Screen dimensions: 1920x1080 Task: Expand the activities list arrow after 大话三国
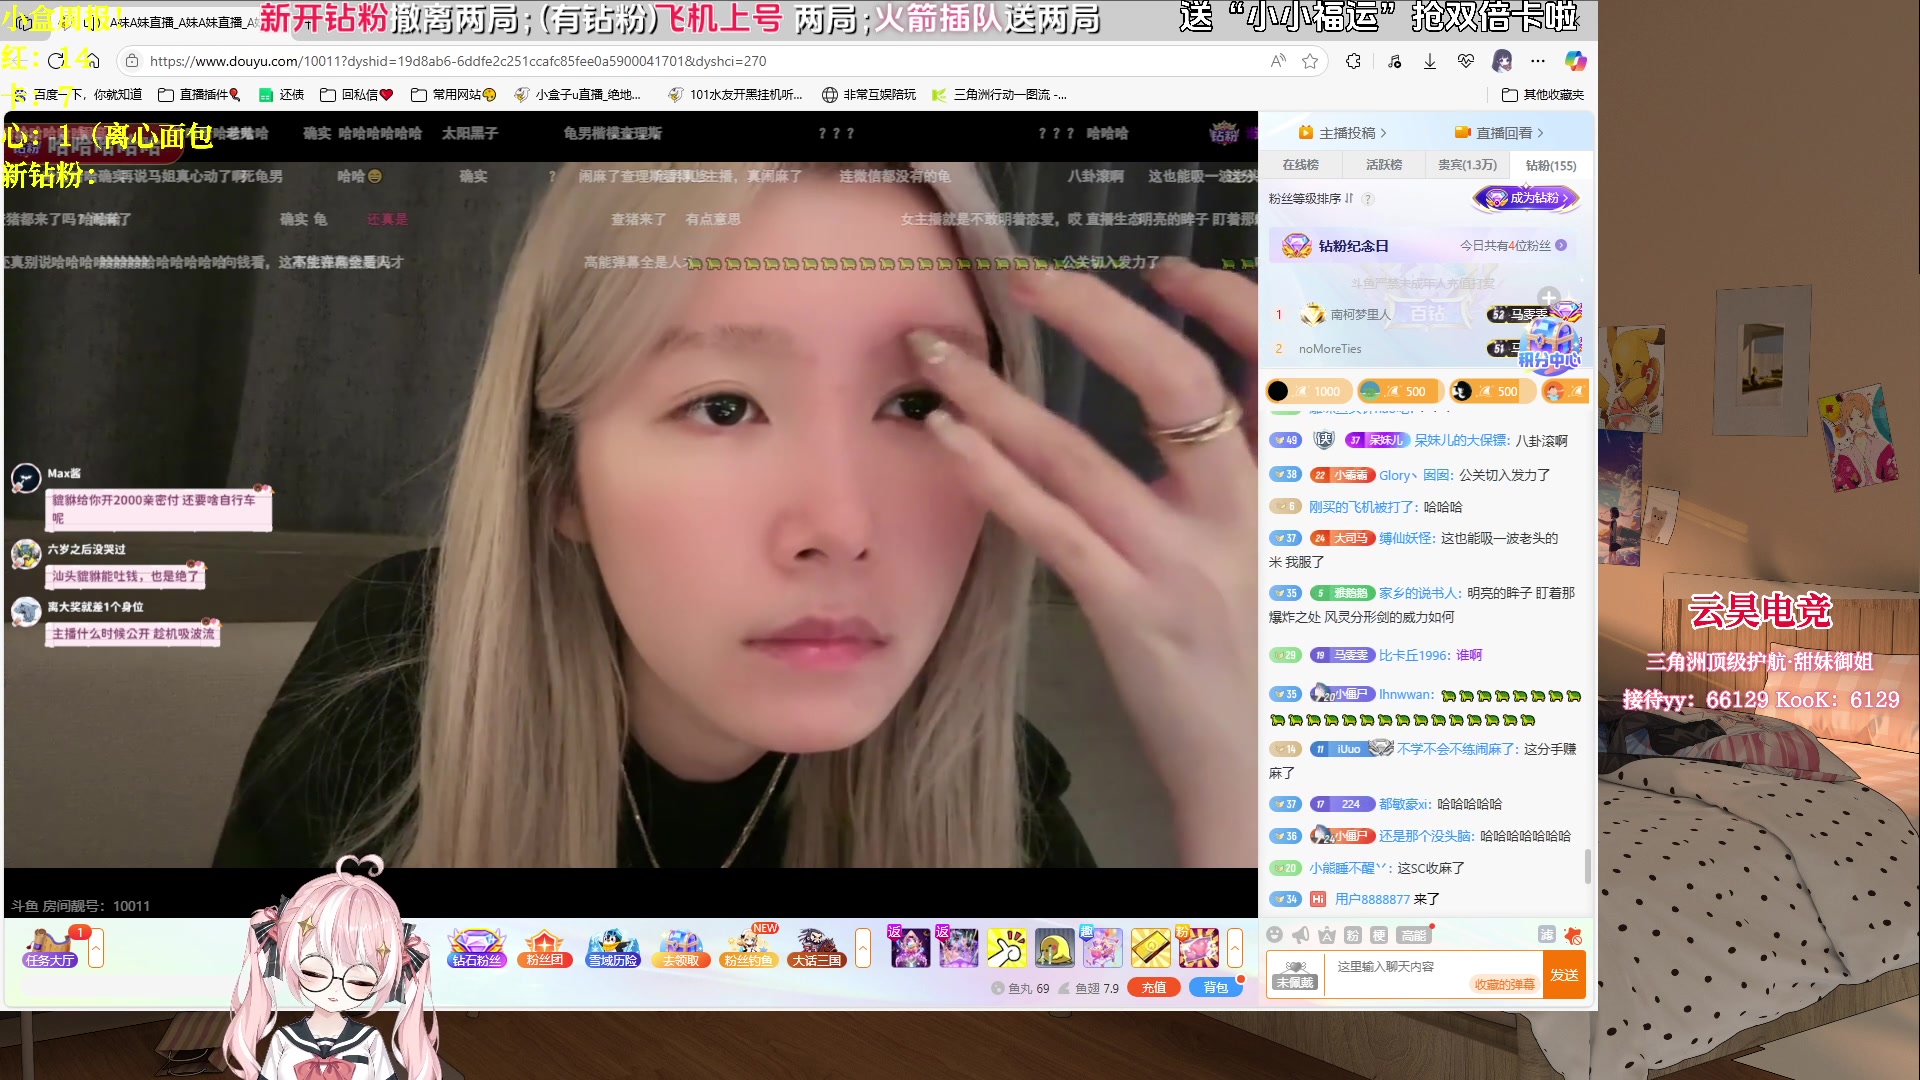click(x=863, y=948)
